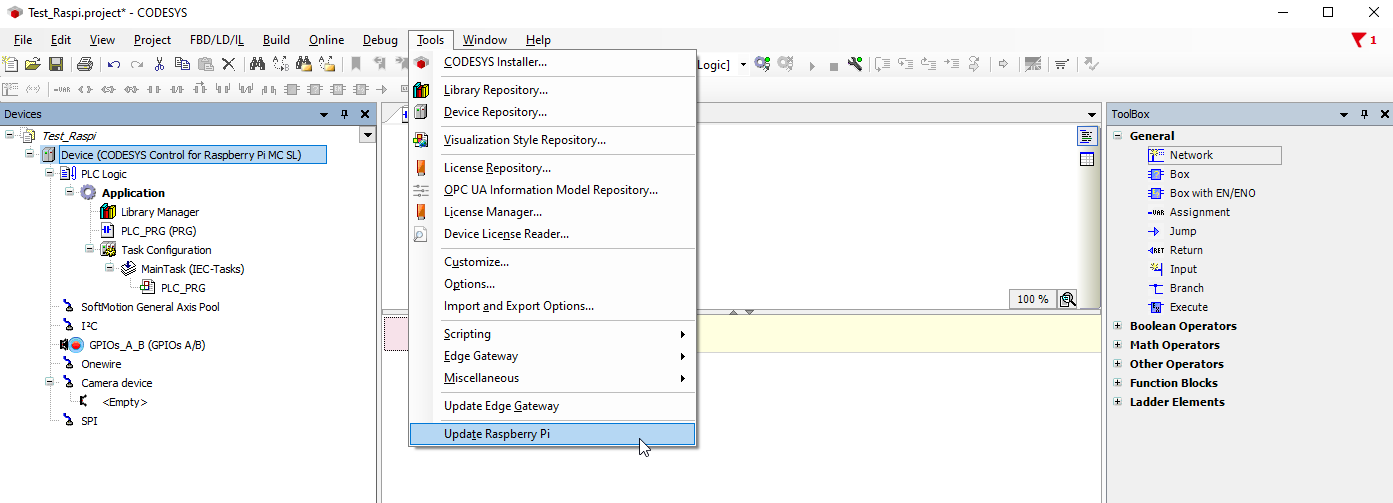This screenshot has height=503, width=1393.
Task: Pin the Devices panel with pushpin
Action: (x=344, y=114)
